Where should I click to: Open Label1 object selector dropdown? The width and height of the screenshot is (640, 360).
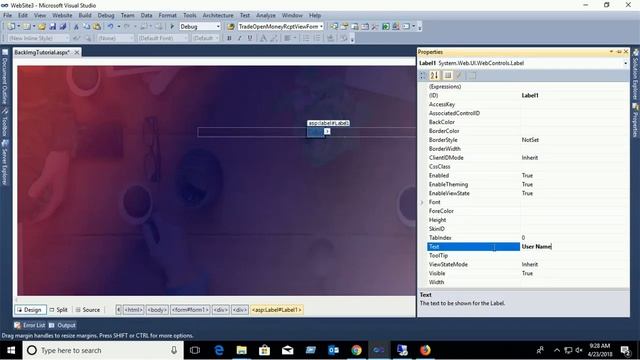pos(625,63)
